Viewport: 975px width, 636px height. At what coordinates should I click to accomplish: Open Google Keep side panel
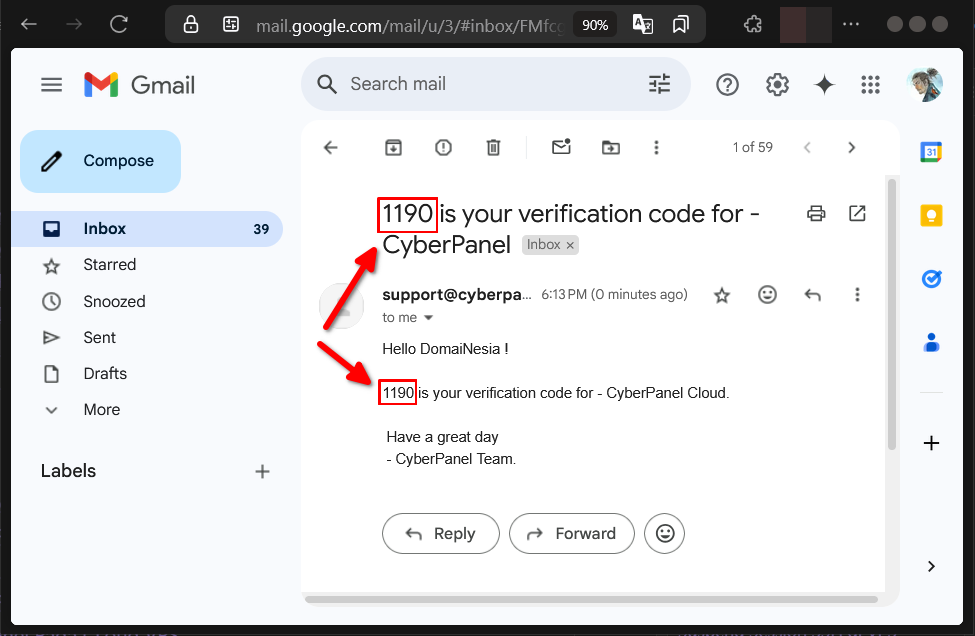[931, 216]
